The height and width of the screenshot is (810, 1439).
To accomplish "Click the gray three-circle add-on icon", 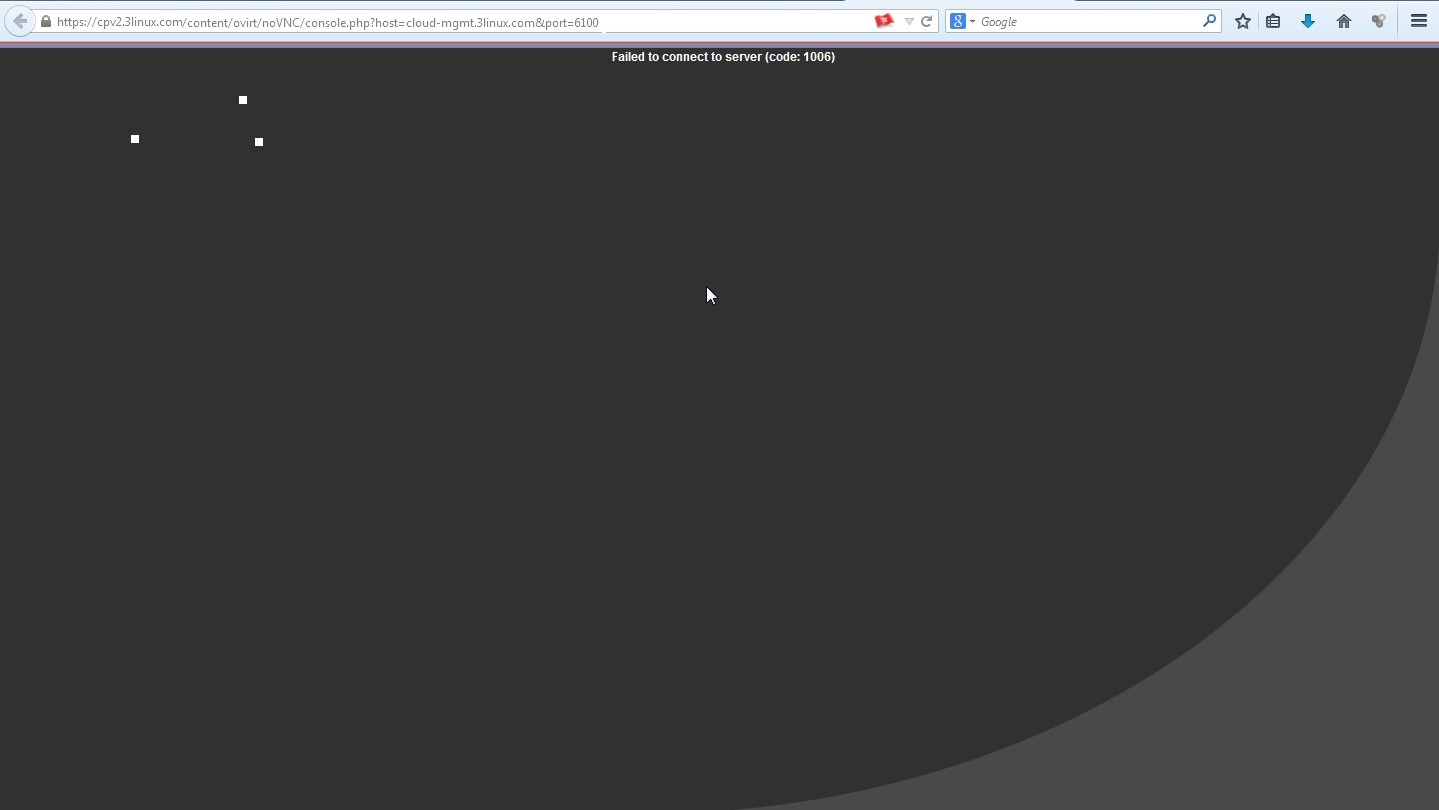I will pyautogui.click(x=1378, y=21).
